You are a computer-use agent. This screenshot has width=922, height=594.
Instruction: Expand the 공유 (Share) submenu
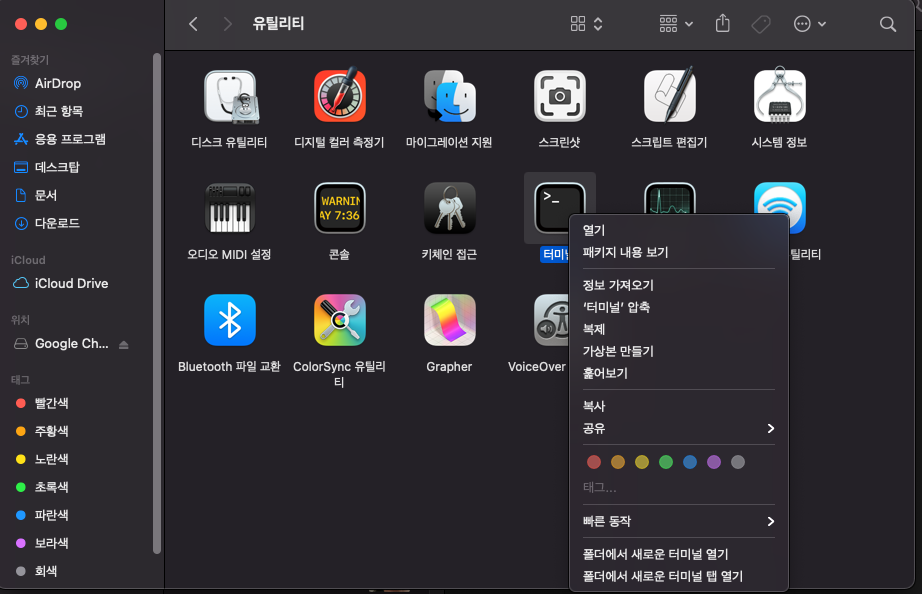(679, 429)
